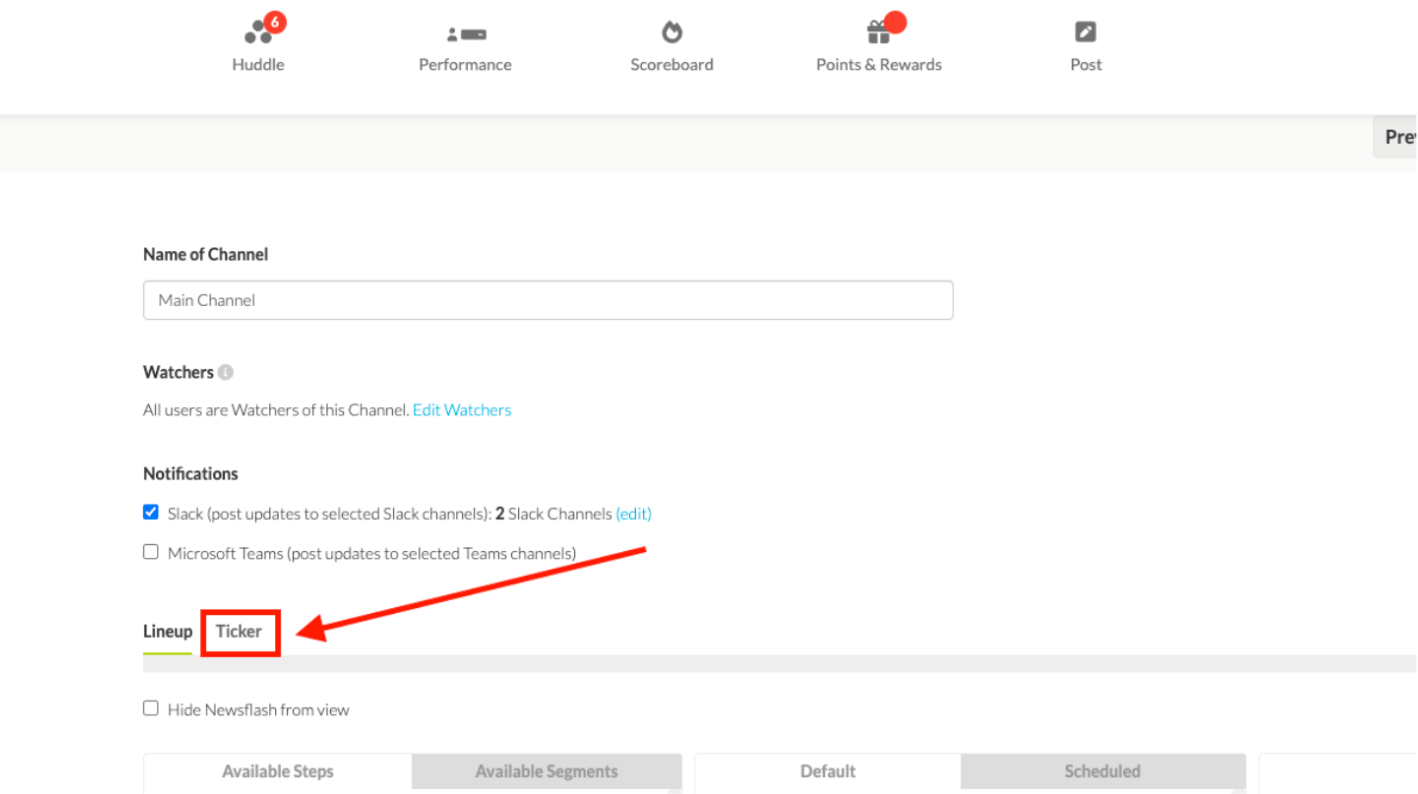Screen dimensions: 1418x794
Task: Click the Performance label text
Action: [x=465, y=64]
